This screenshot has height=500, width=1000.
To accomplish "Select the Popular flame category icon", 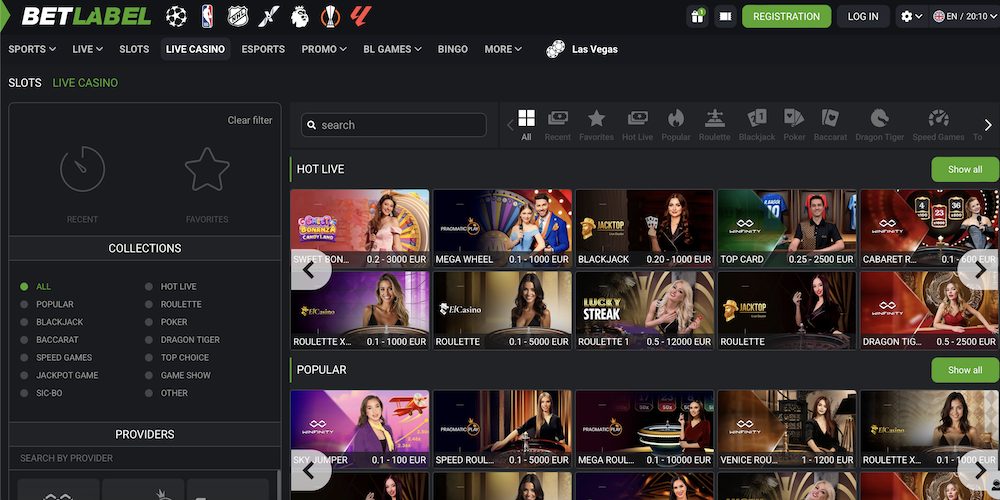I will [x=676, y=118].
